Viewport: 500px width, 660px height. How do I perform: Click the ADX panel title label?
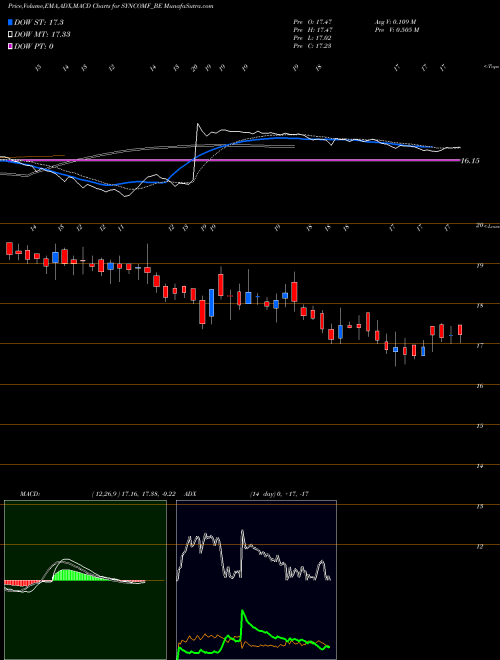click(190, 494)
